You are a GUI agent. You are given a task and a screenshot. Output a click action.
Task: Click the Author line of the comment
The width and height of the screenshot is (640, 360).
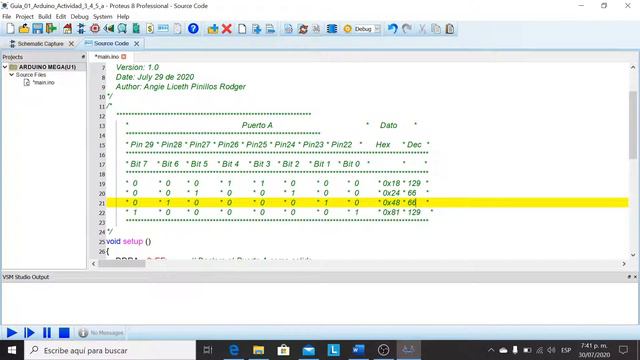180,87
